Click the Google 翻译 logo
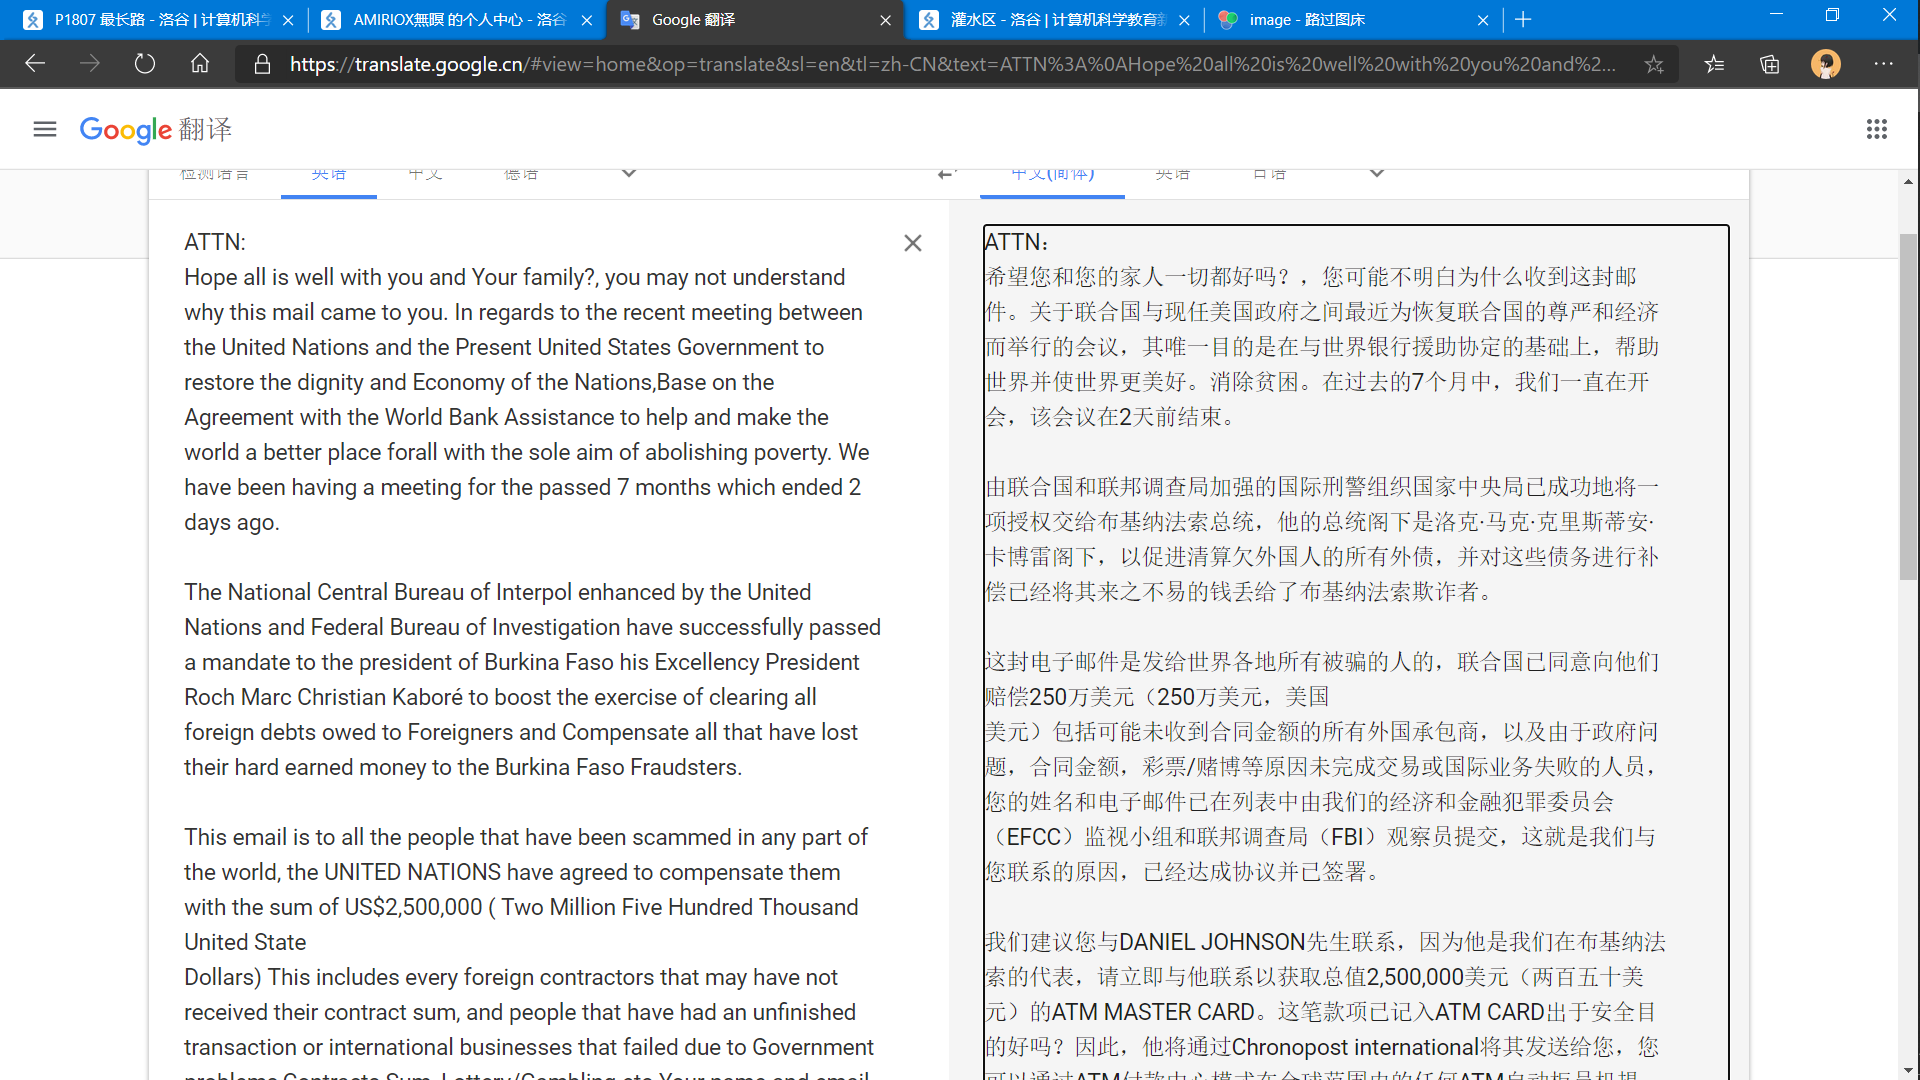This screenshot has width=1920, height=1080. (155, 129)
